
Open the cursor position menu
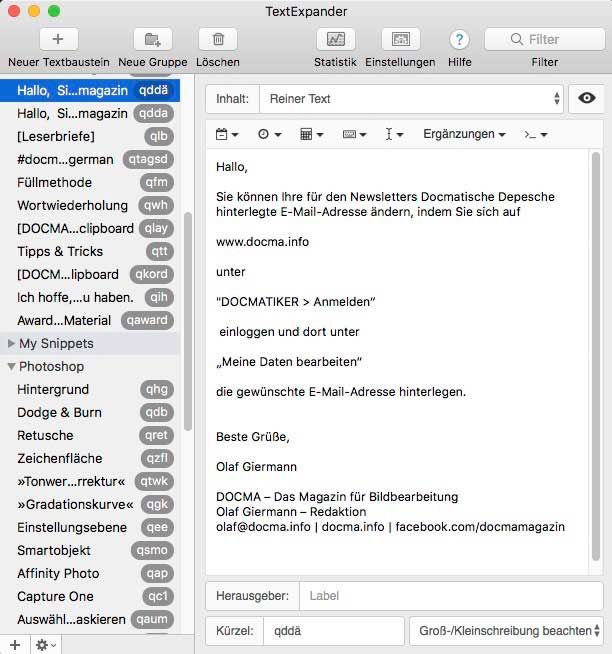point(393,134)
